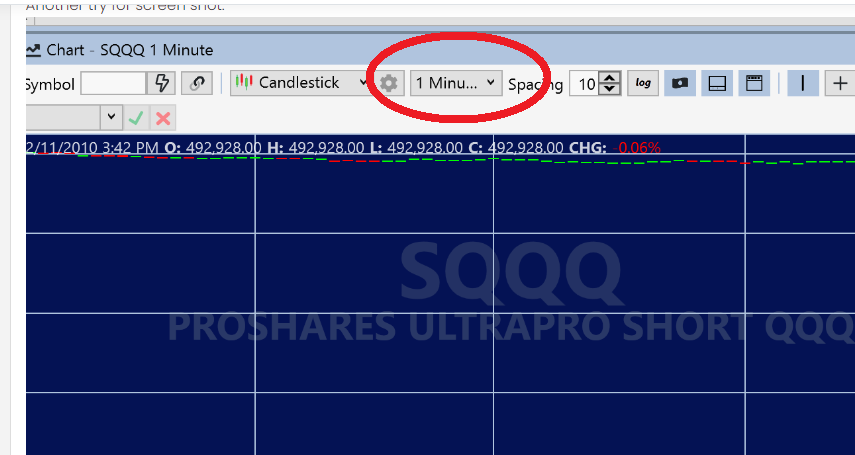Open the 1 Minute timeframe dropdown
Screen dimensions: 855x455
pyautogui.click(x=456, y=83)
